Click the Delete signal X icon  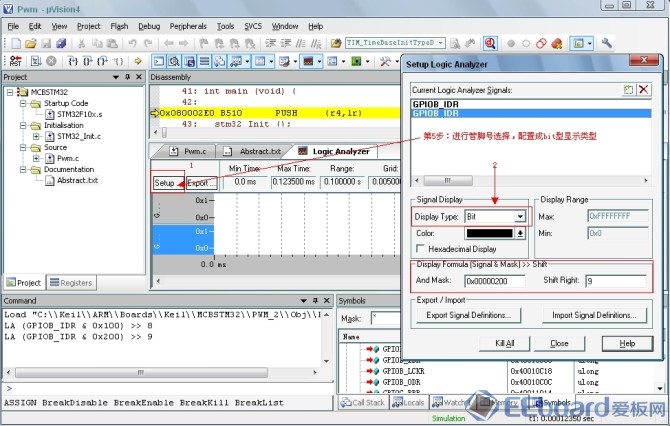[x=643, y=89]
